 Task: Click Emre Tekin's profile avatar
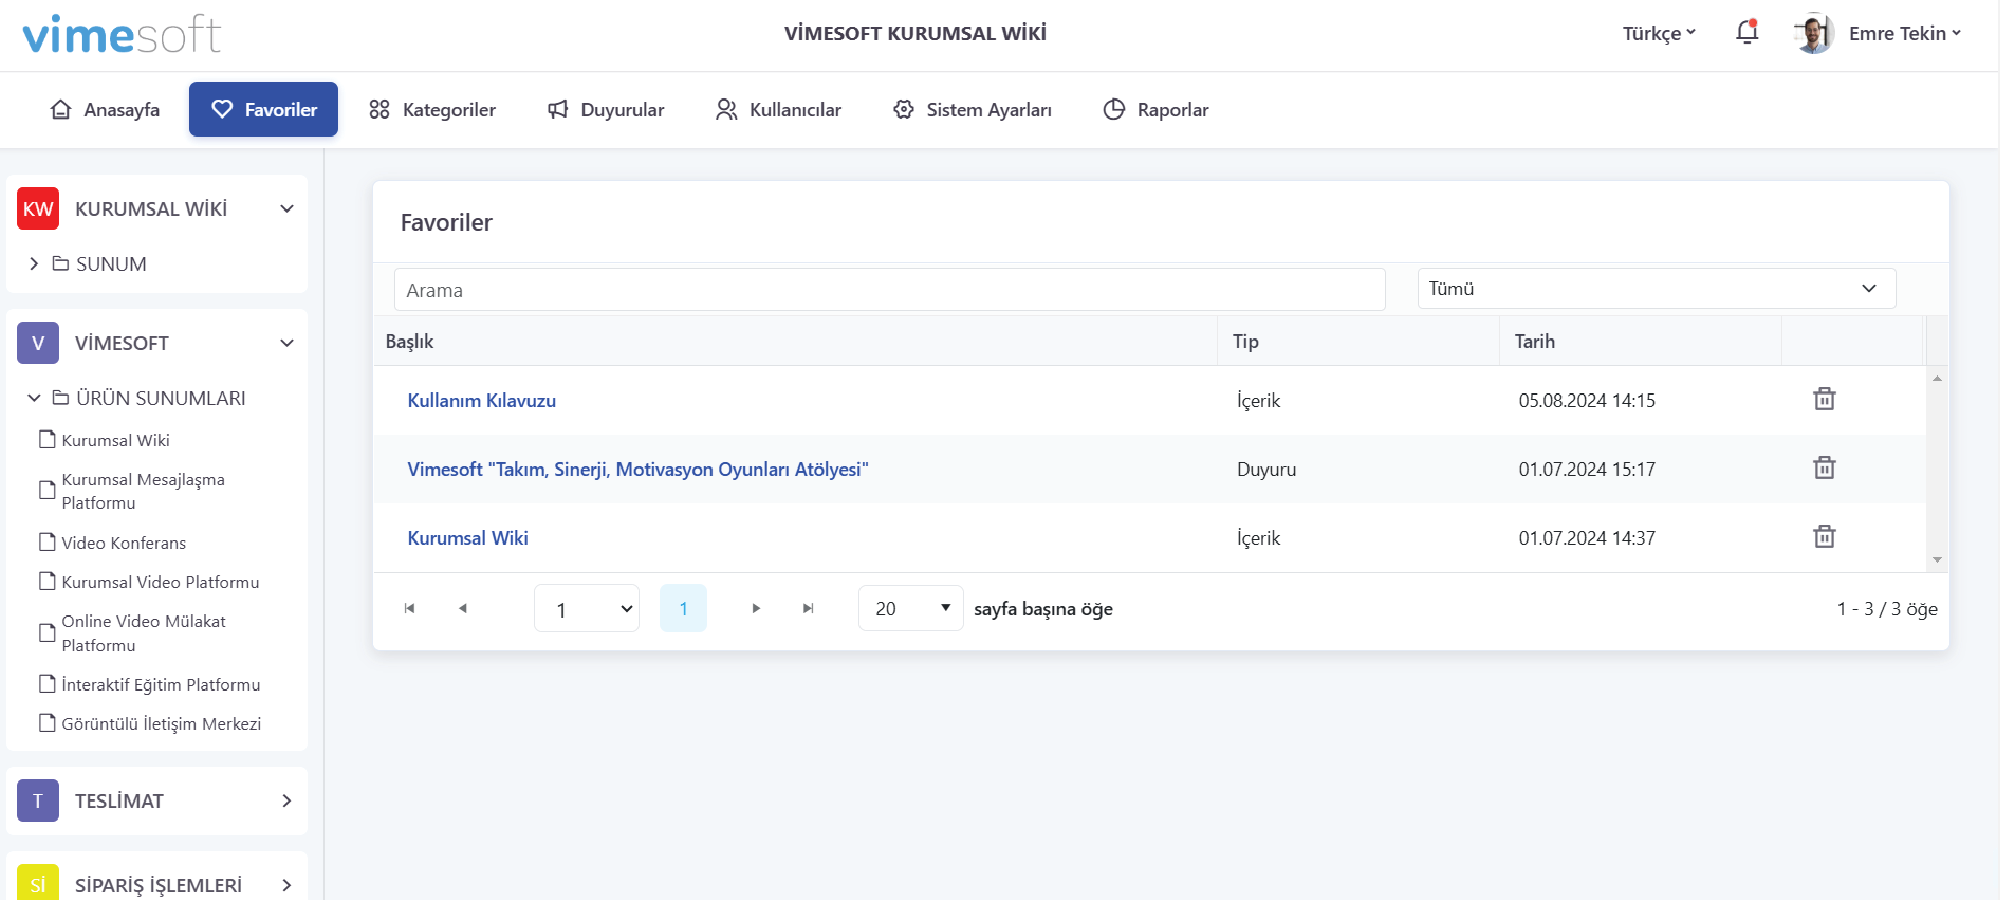click(1813, 33)
